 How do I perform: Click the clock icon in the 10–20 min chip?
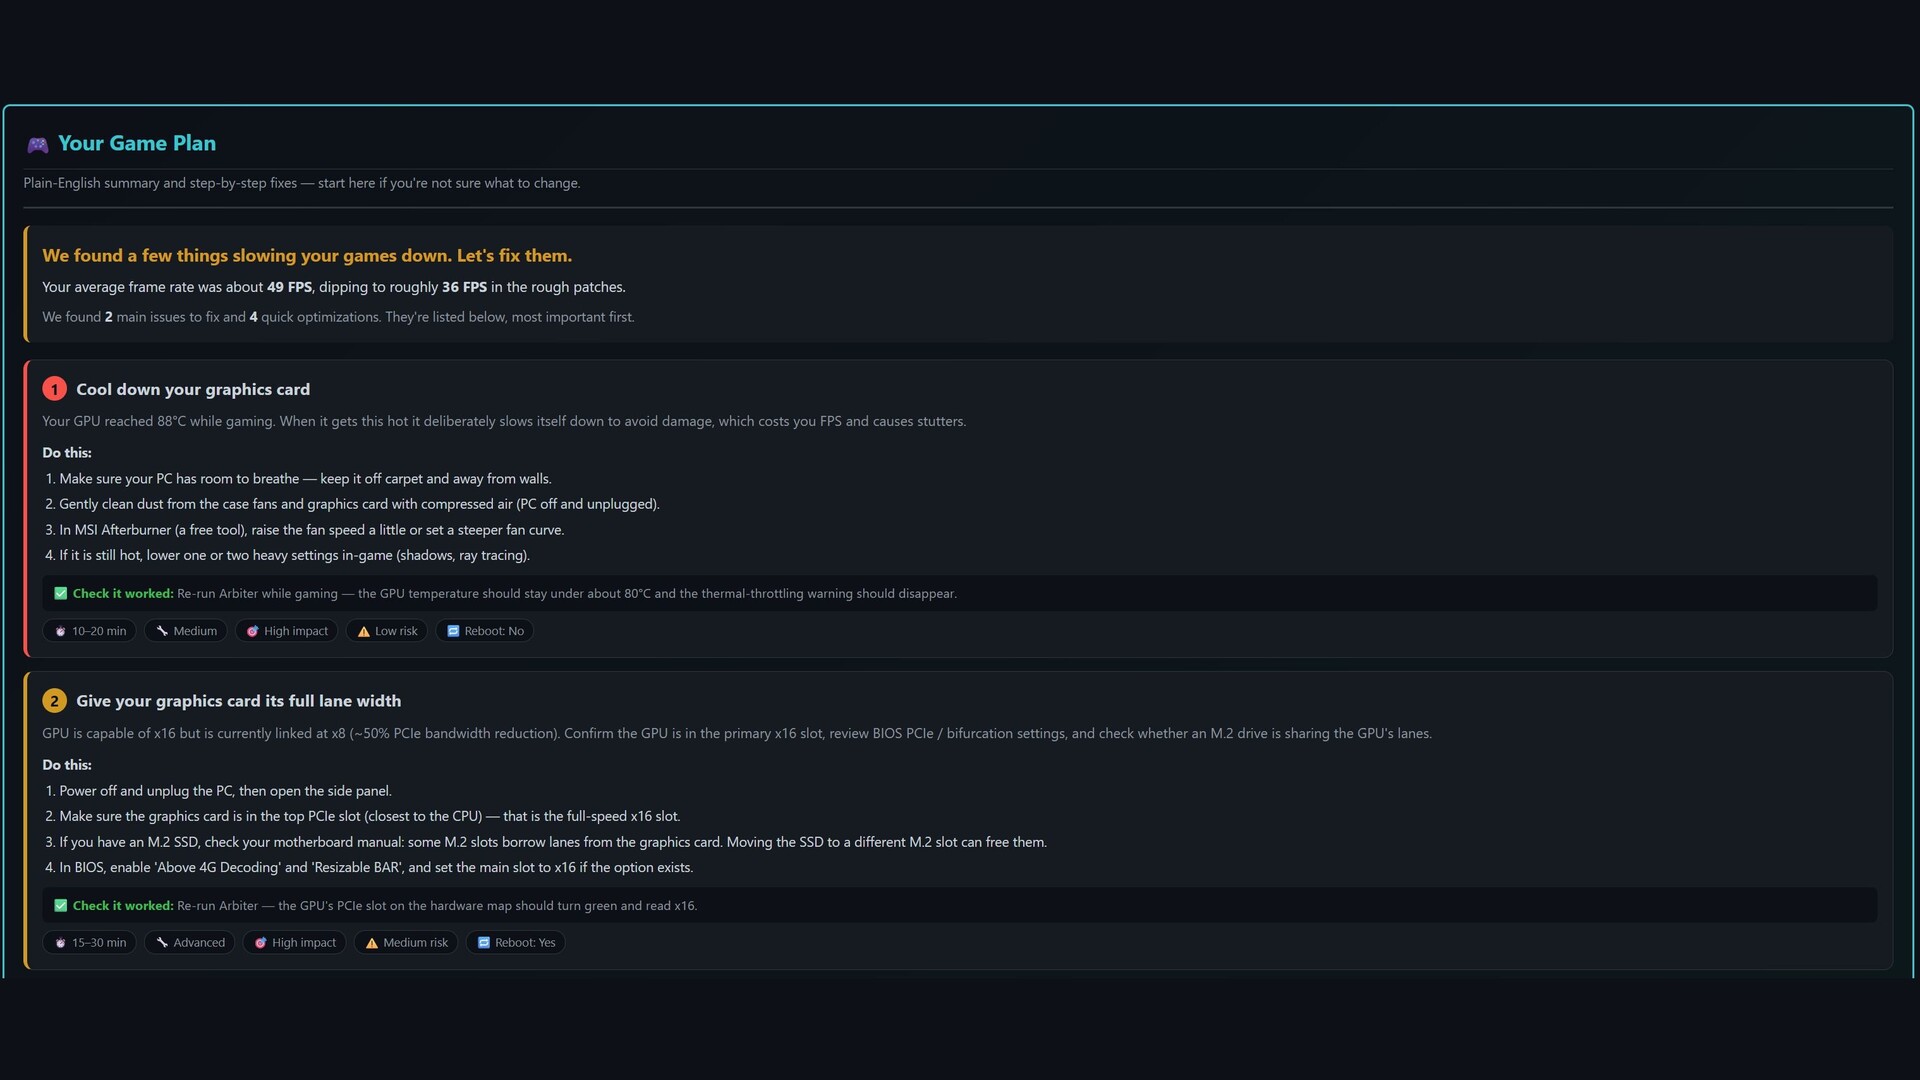(x=61, y=631)
